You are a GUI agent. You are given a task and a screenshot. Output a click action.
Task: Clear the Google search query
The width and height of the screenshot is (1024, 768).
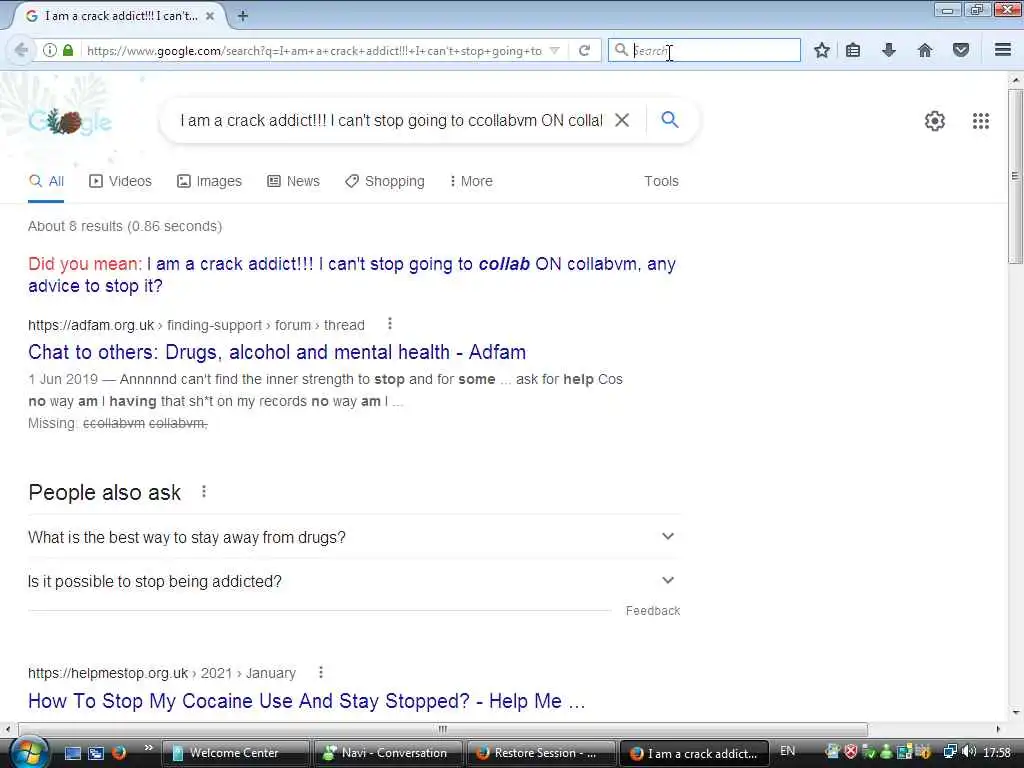(622, 120)
